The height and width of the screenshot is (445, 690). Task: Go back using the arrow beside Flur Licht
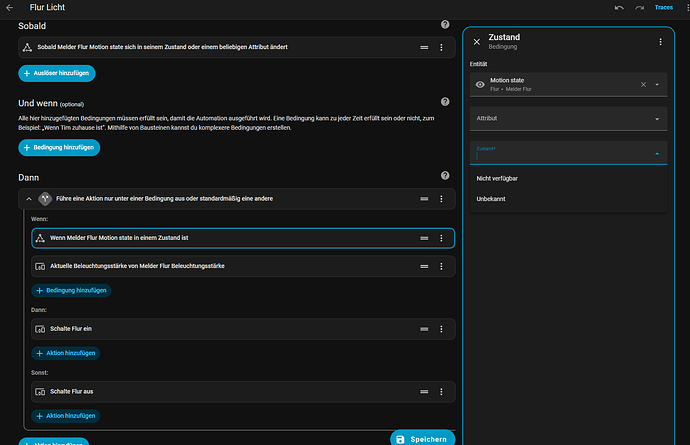coord(9,7)
